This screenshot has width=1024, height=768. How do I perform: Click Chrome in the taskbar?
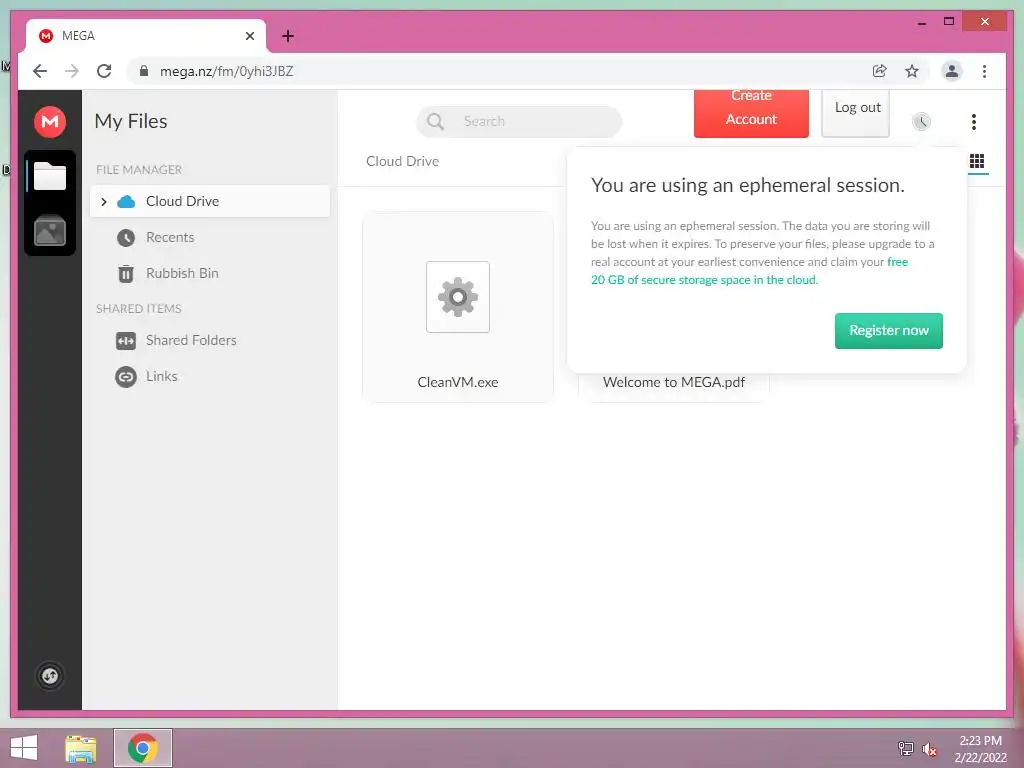tap(143, 748)
